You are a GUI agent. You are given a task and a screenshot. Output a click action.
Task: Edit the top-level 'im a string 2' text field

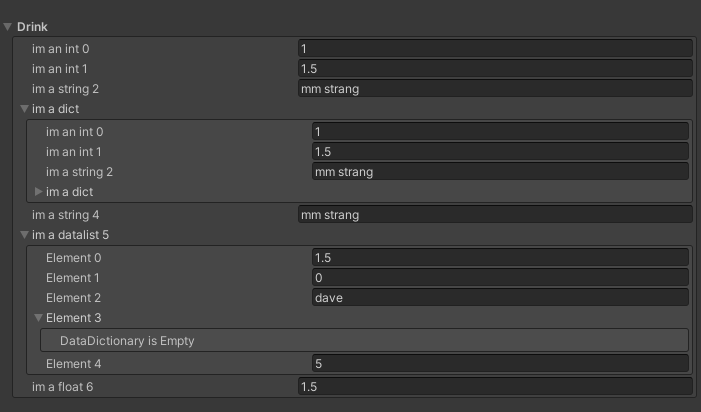click(x=495, y=89)
